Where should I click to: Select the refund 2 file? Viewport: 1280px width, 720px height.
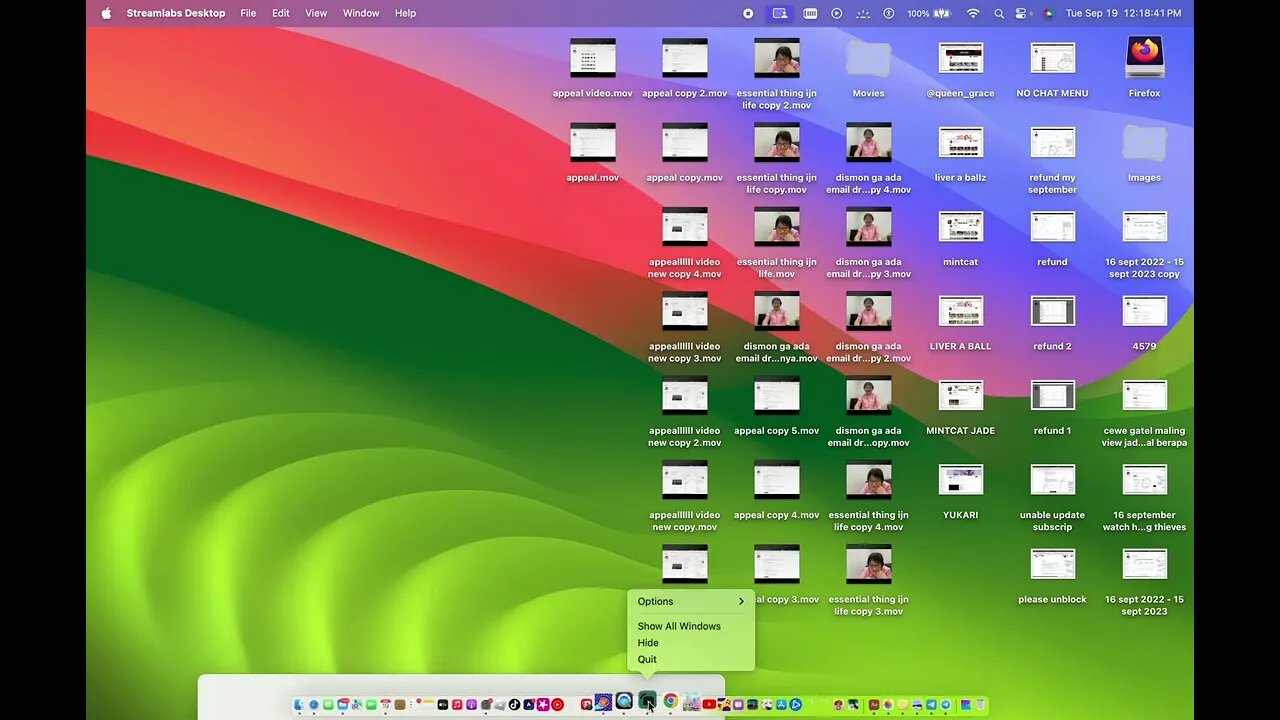click(x=1053, y=311)
